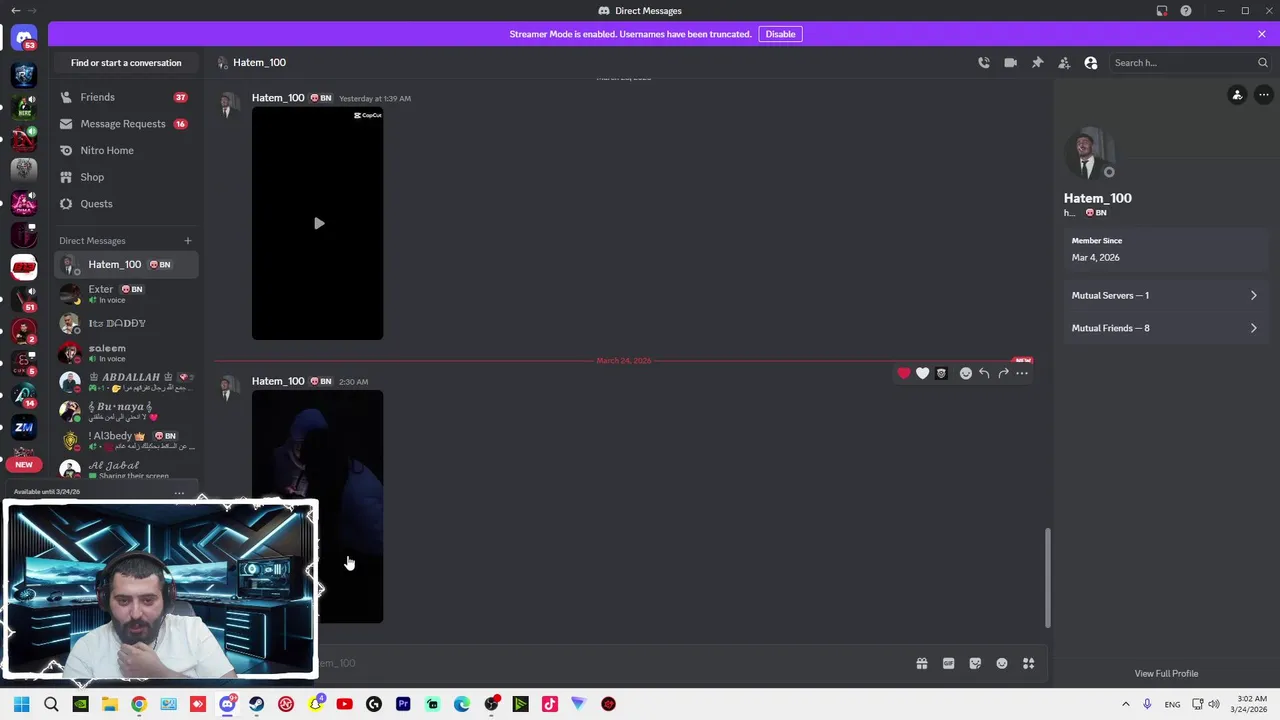
Task: Start a voice call with Hatem_100
Action: coord(984,63)
